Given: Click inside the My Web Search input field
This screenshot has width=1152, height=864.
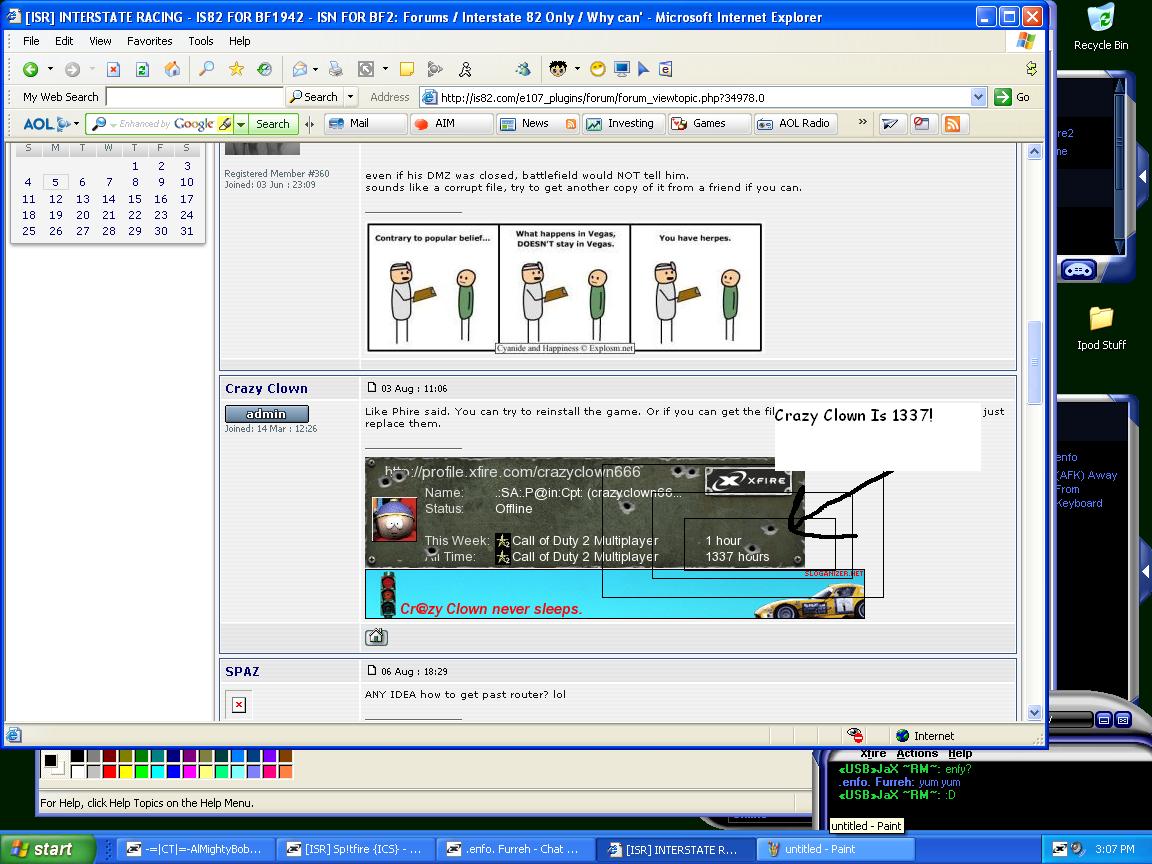Looking at the screenshot, I should click(x=195, y=96).
